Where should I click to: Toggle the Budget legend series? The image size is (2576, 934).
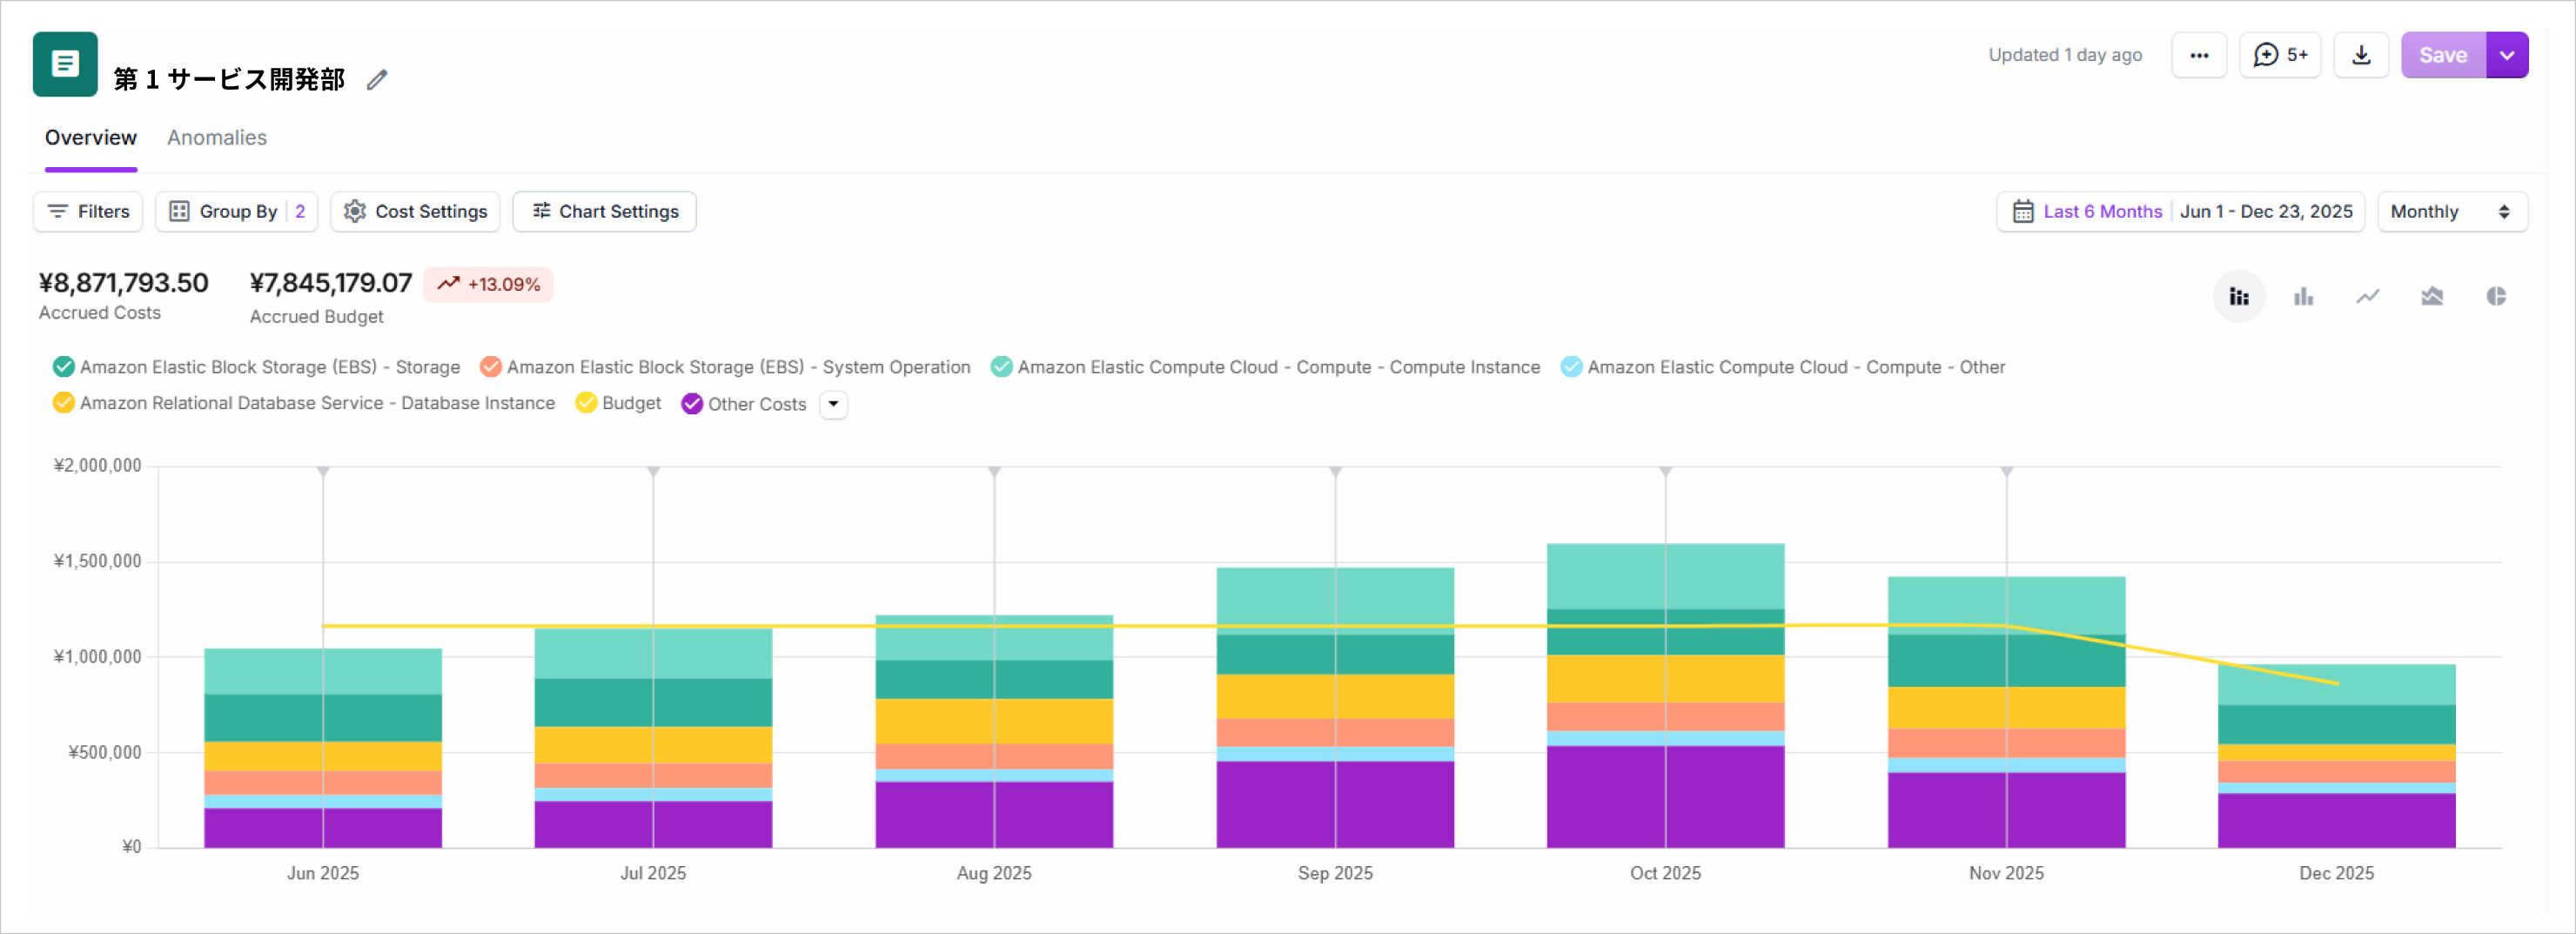(x=587, y=403)
